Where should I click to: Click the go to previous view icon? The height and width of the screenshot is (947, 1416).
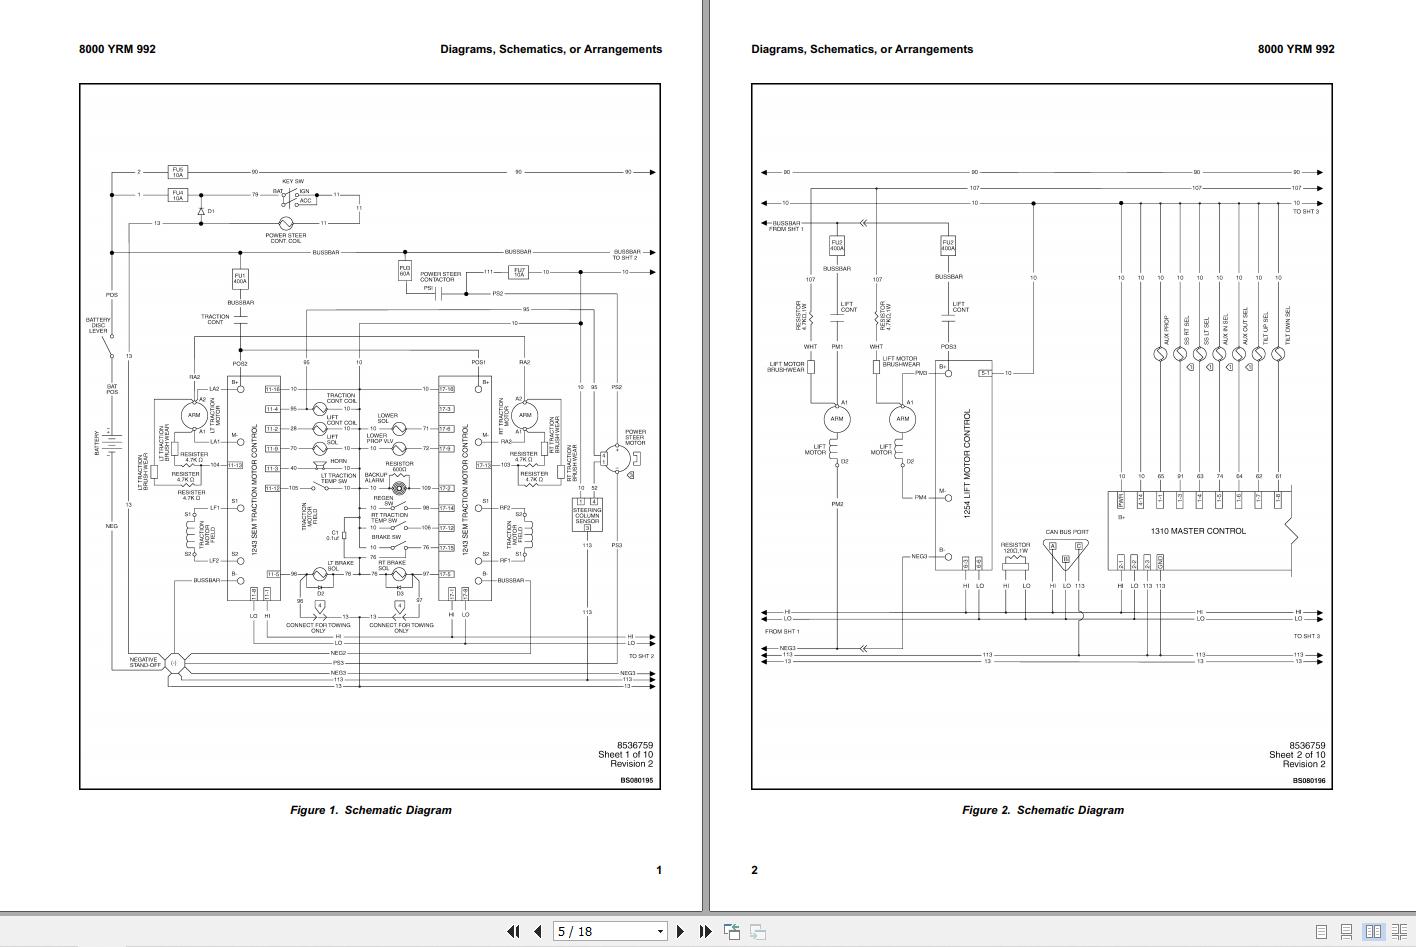pyautogui.click(x=732, y=931)
